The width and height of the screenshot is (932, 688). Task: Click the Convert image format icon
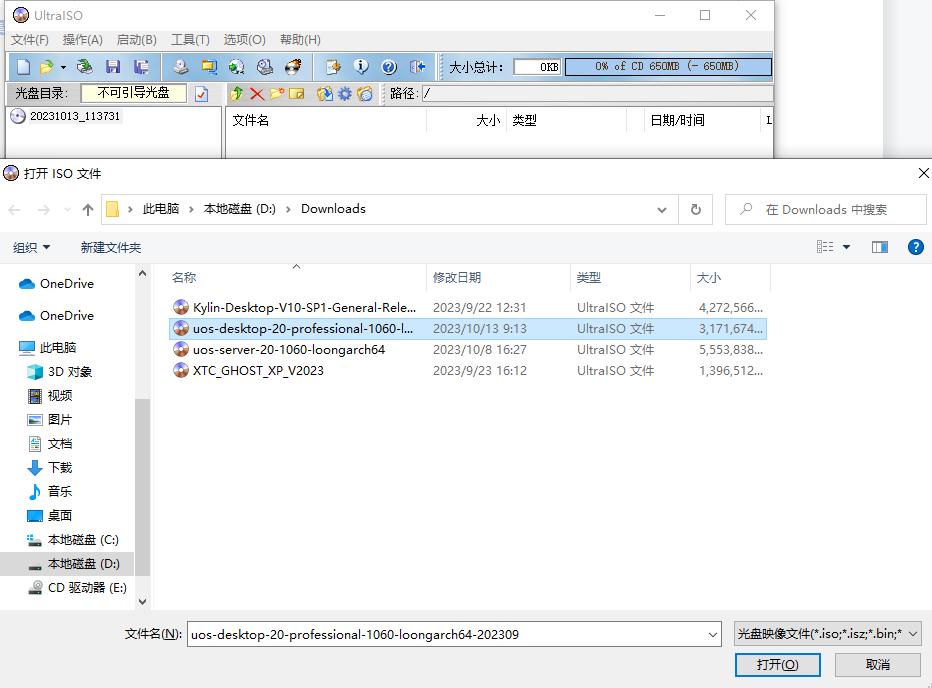coord(209,67)
